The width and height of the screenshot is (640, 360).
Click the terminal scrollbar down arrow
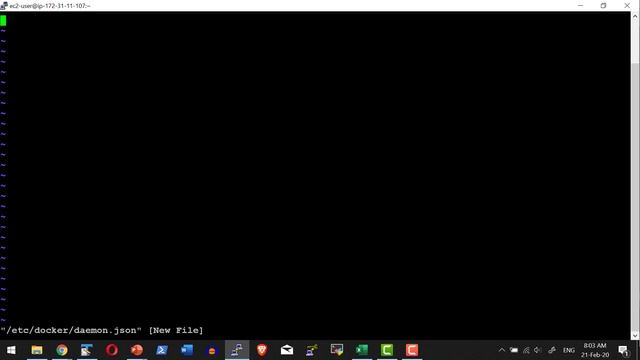[635, 336]
